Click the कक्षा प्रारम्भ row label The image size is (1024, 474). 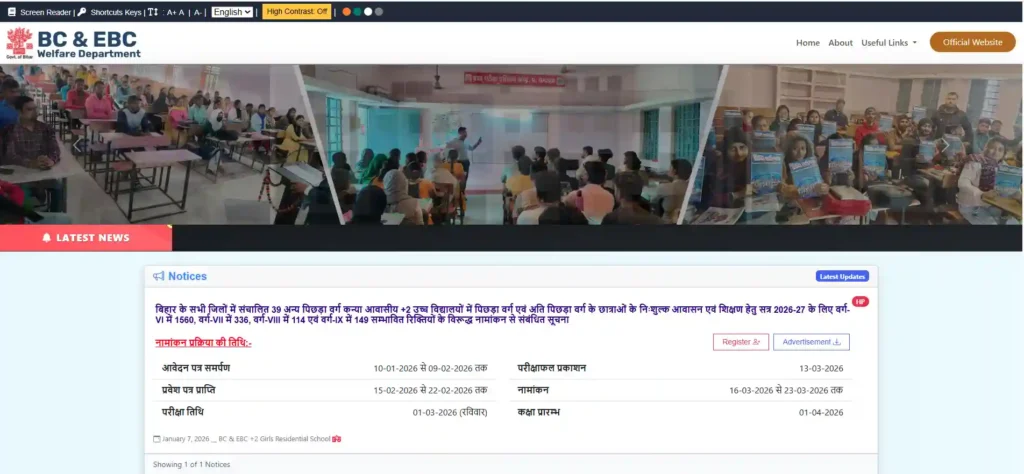tap(539, 412)
